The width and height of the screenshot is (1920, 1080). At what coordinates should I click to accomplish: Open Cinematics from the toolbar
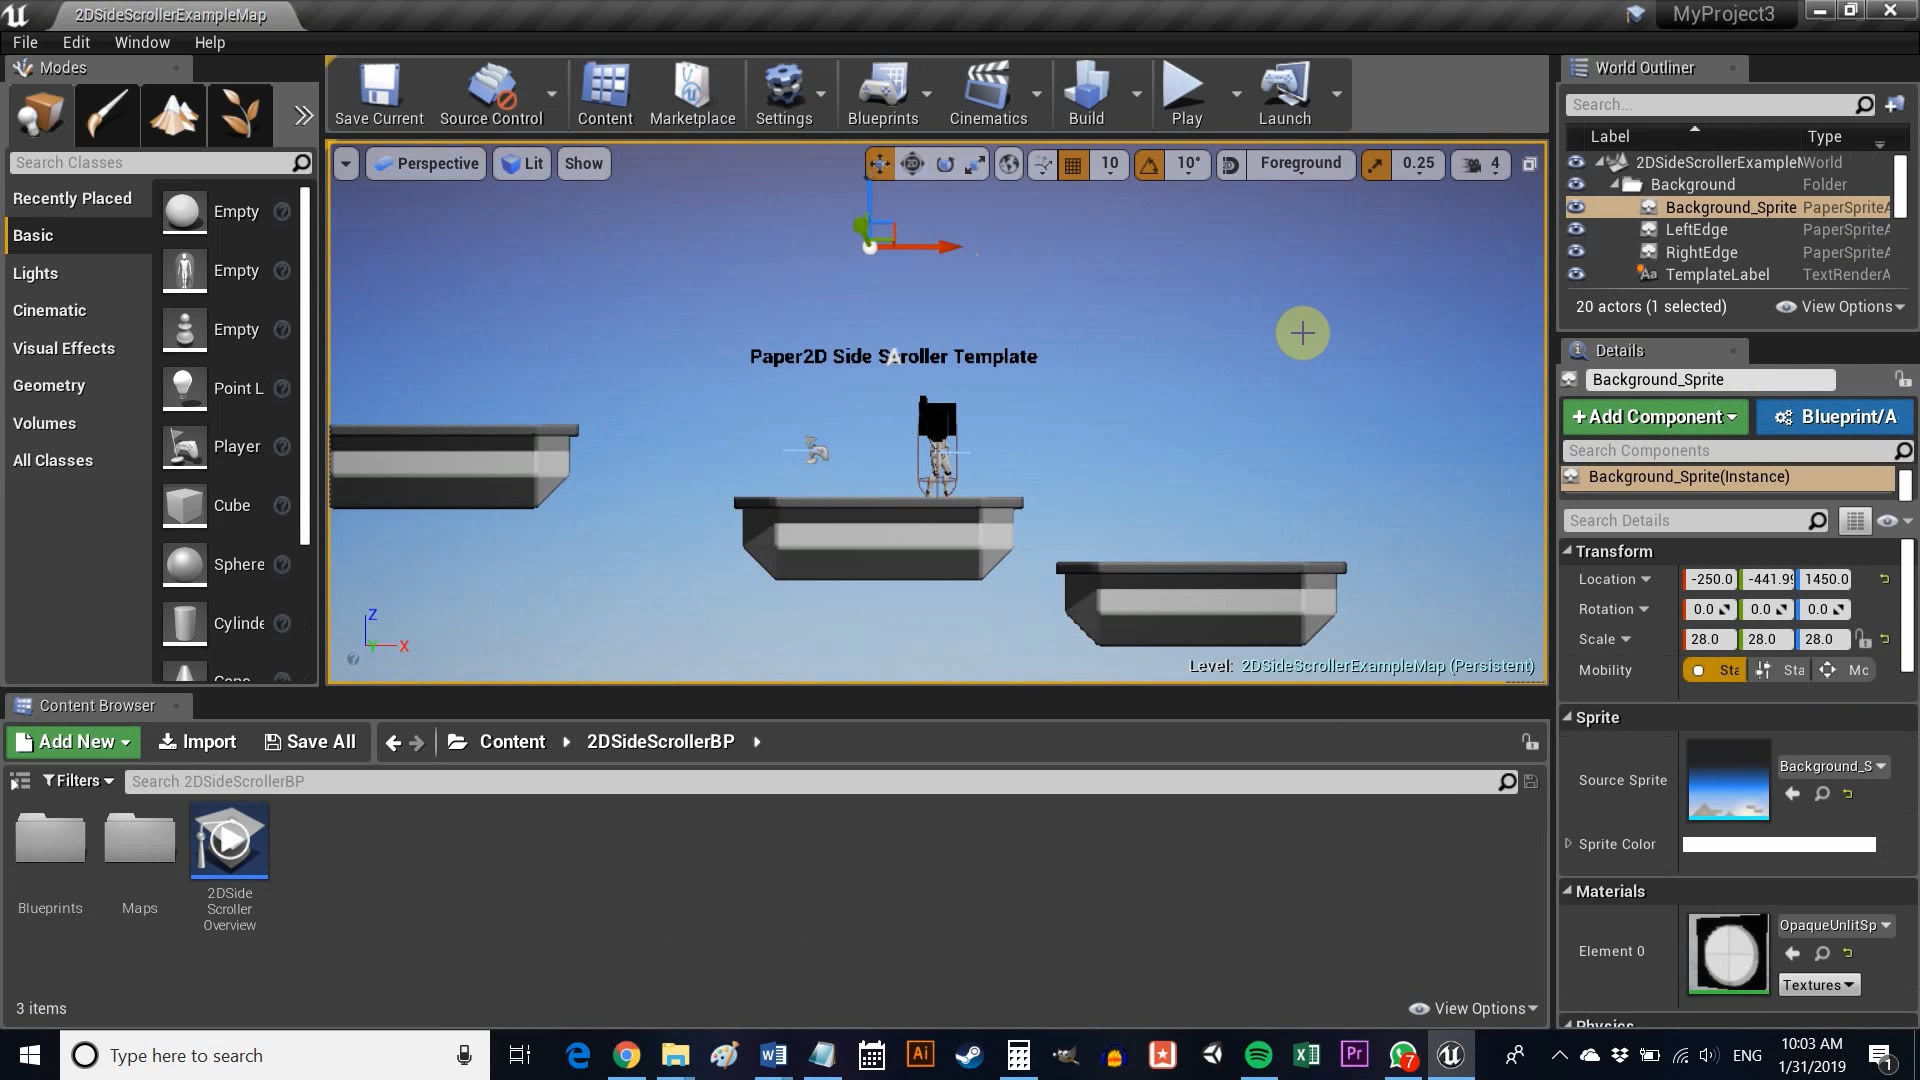(988, 94)
